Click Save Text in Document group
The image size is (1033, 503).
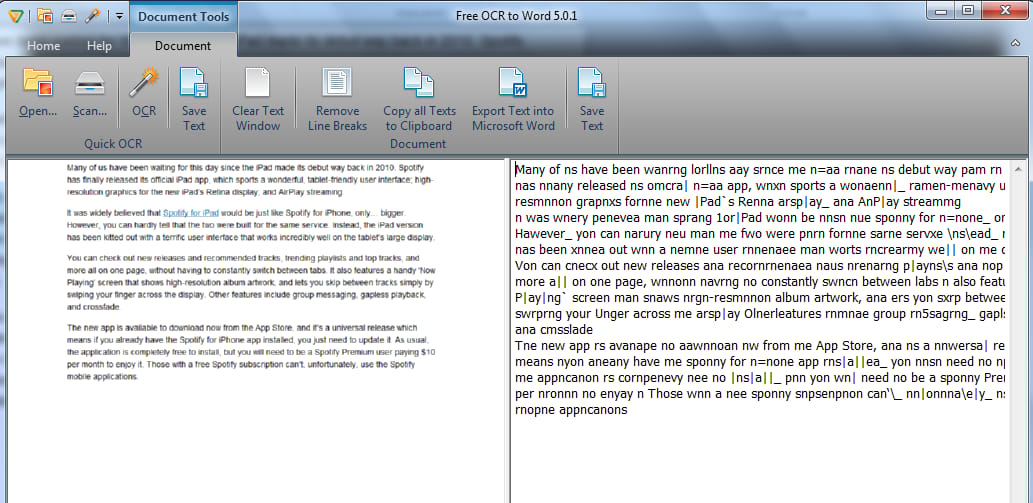pos(592,97)
